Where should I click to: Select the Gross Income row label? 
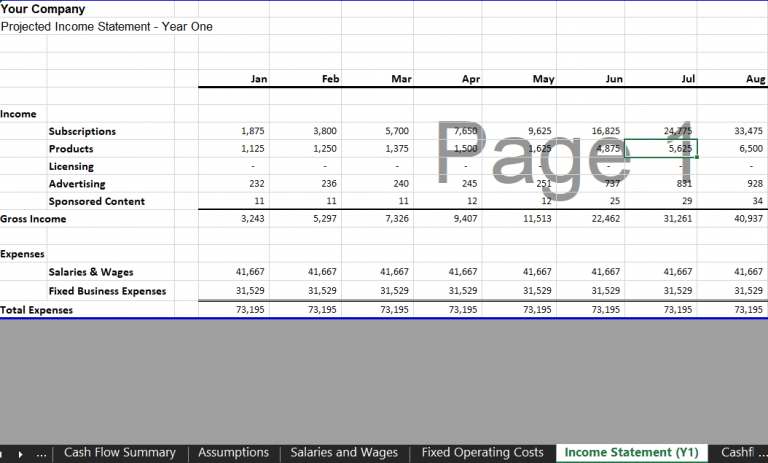[33, 219]
